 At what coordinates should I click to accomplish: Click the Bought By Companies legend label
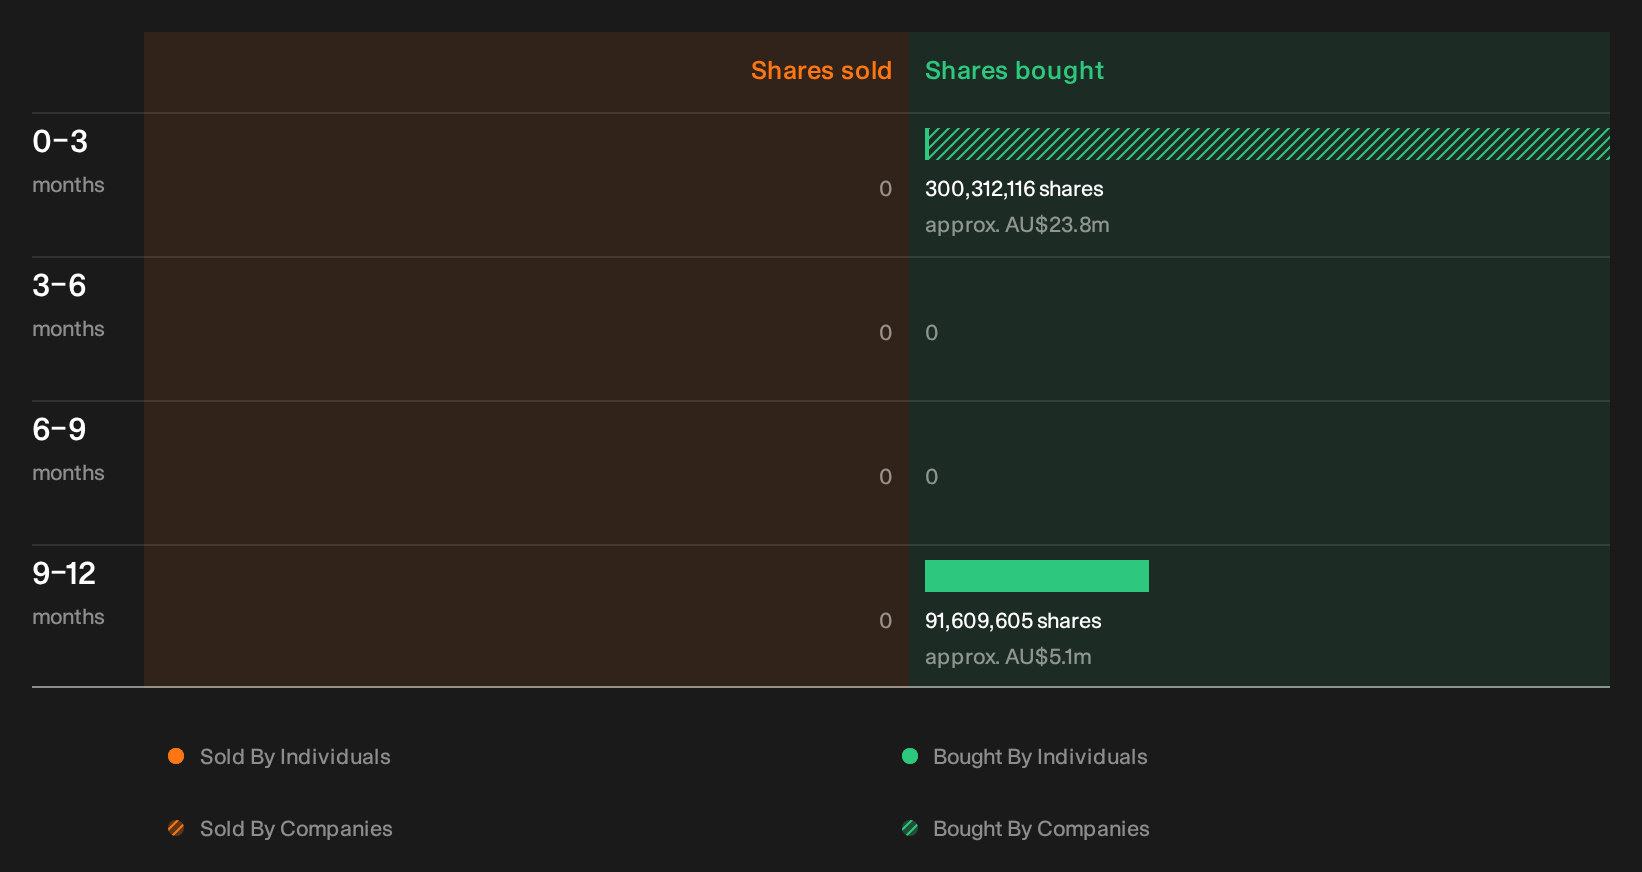pyautogui.click(x=1041, y=829)
